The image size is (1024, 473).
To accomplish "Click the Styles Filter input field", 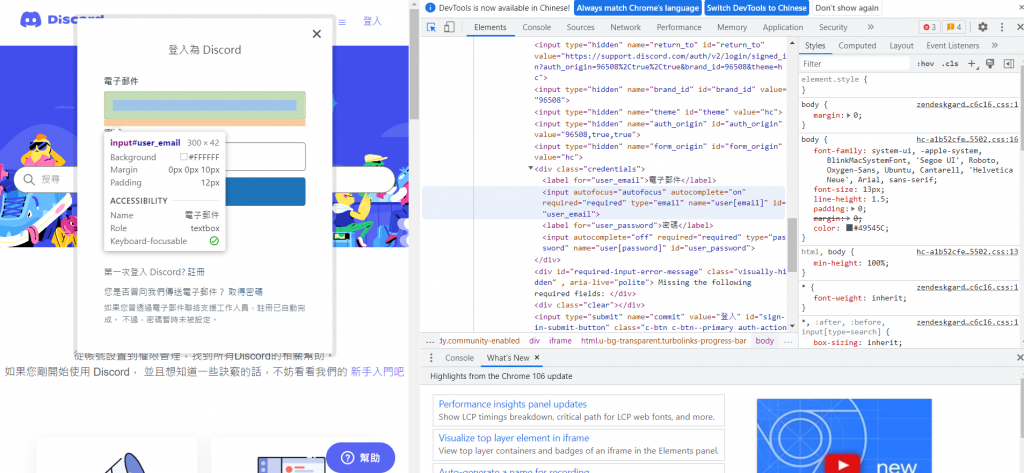I will point(854,63).
